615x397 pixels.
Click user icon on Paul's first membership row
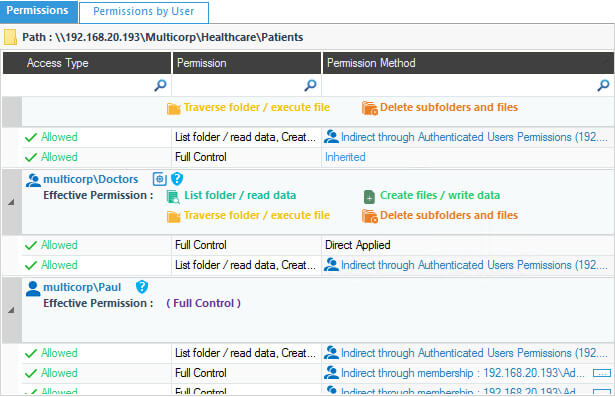[331, 372]
